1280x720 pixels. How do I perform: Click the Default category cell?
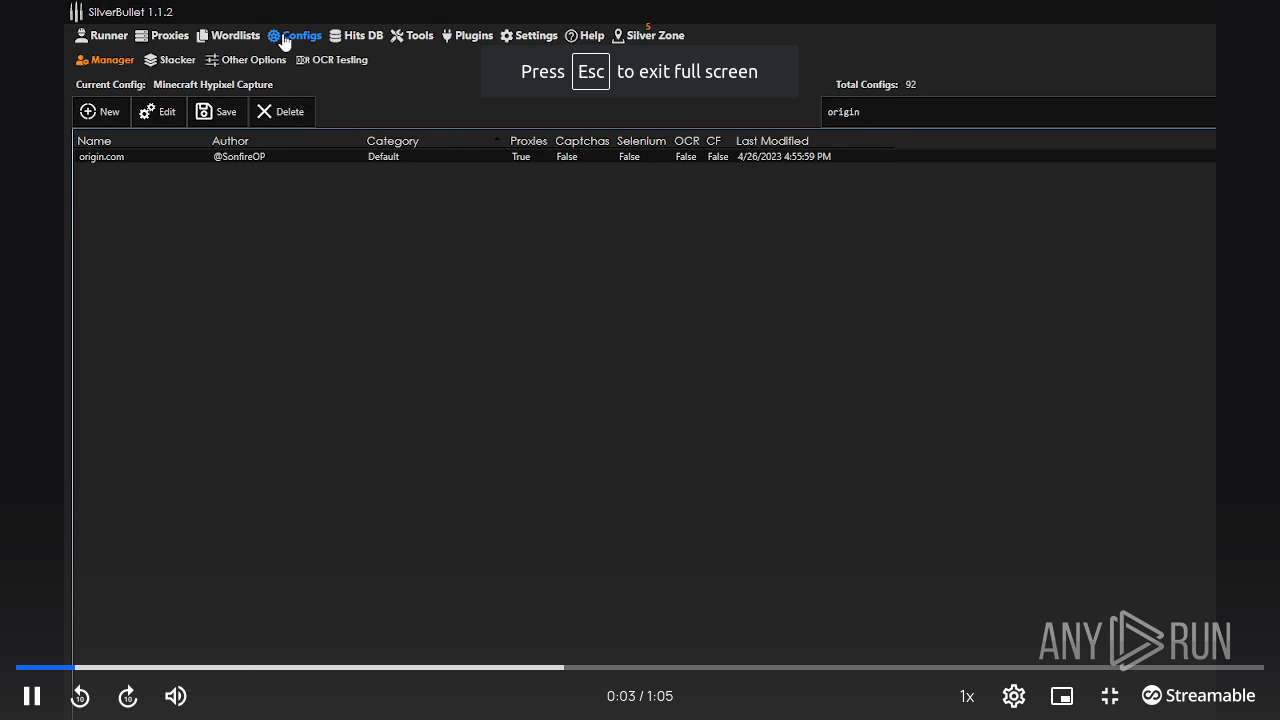click(383, 157)
